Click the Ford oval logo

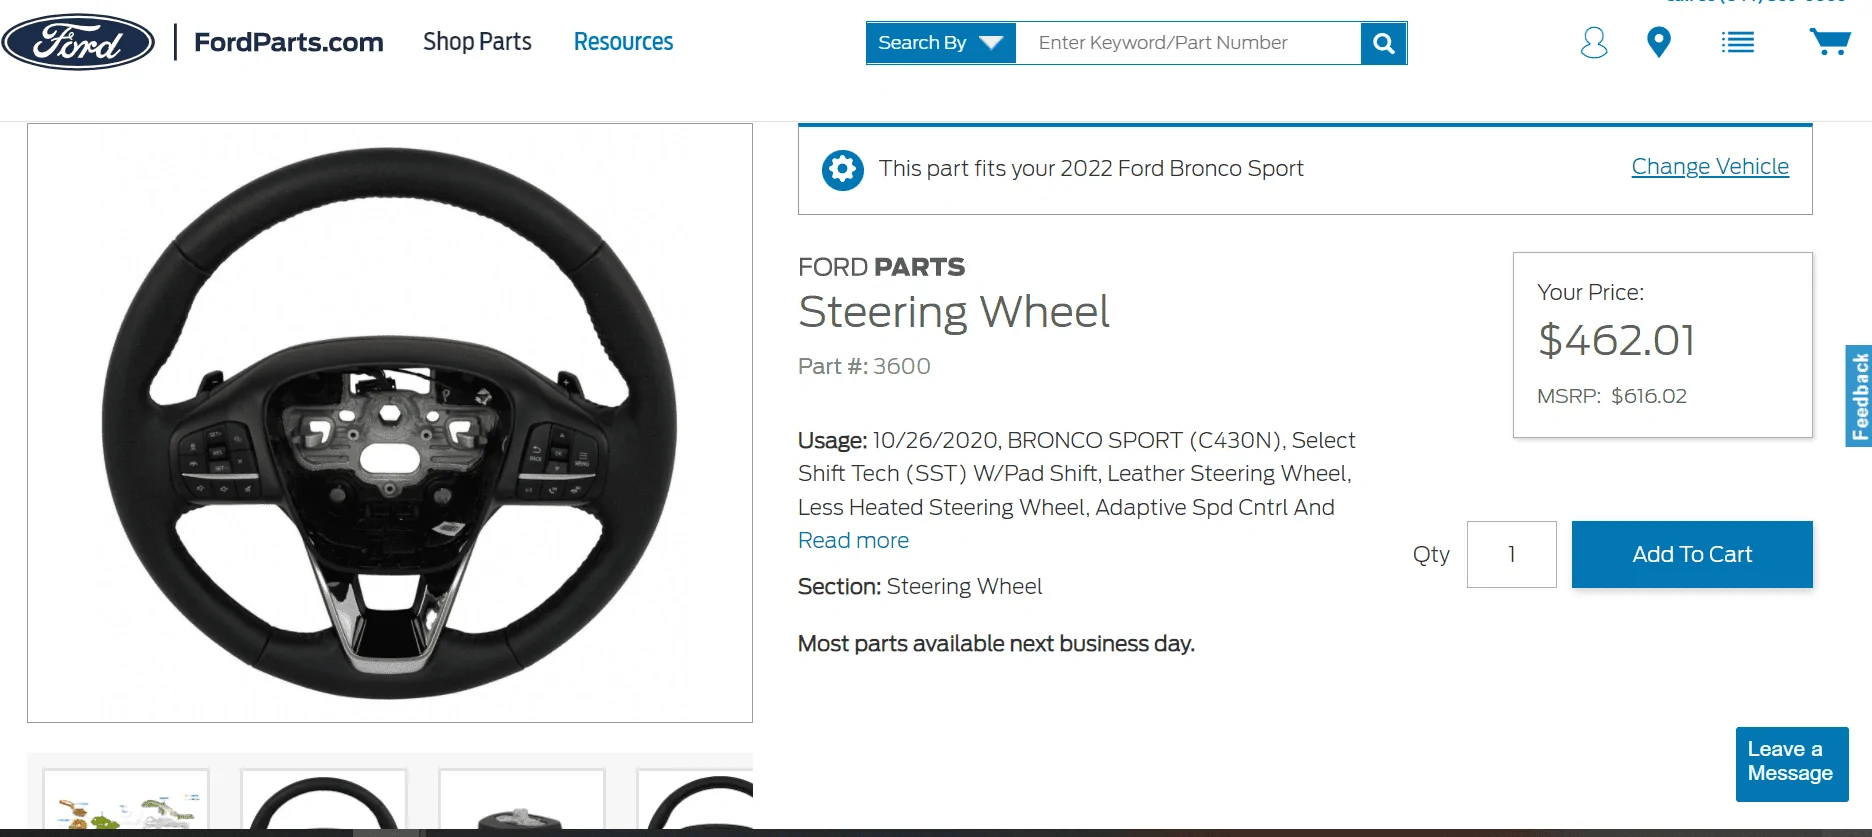click(x=78, y=42)
